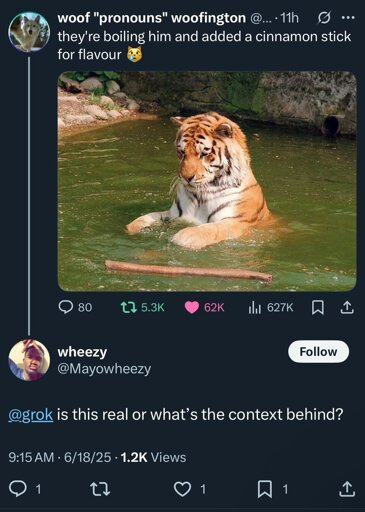Image resolution: width=365 pixels, height=512 pixels.
Task: Repost wheezy's reply
Action: point(100,489)
